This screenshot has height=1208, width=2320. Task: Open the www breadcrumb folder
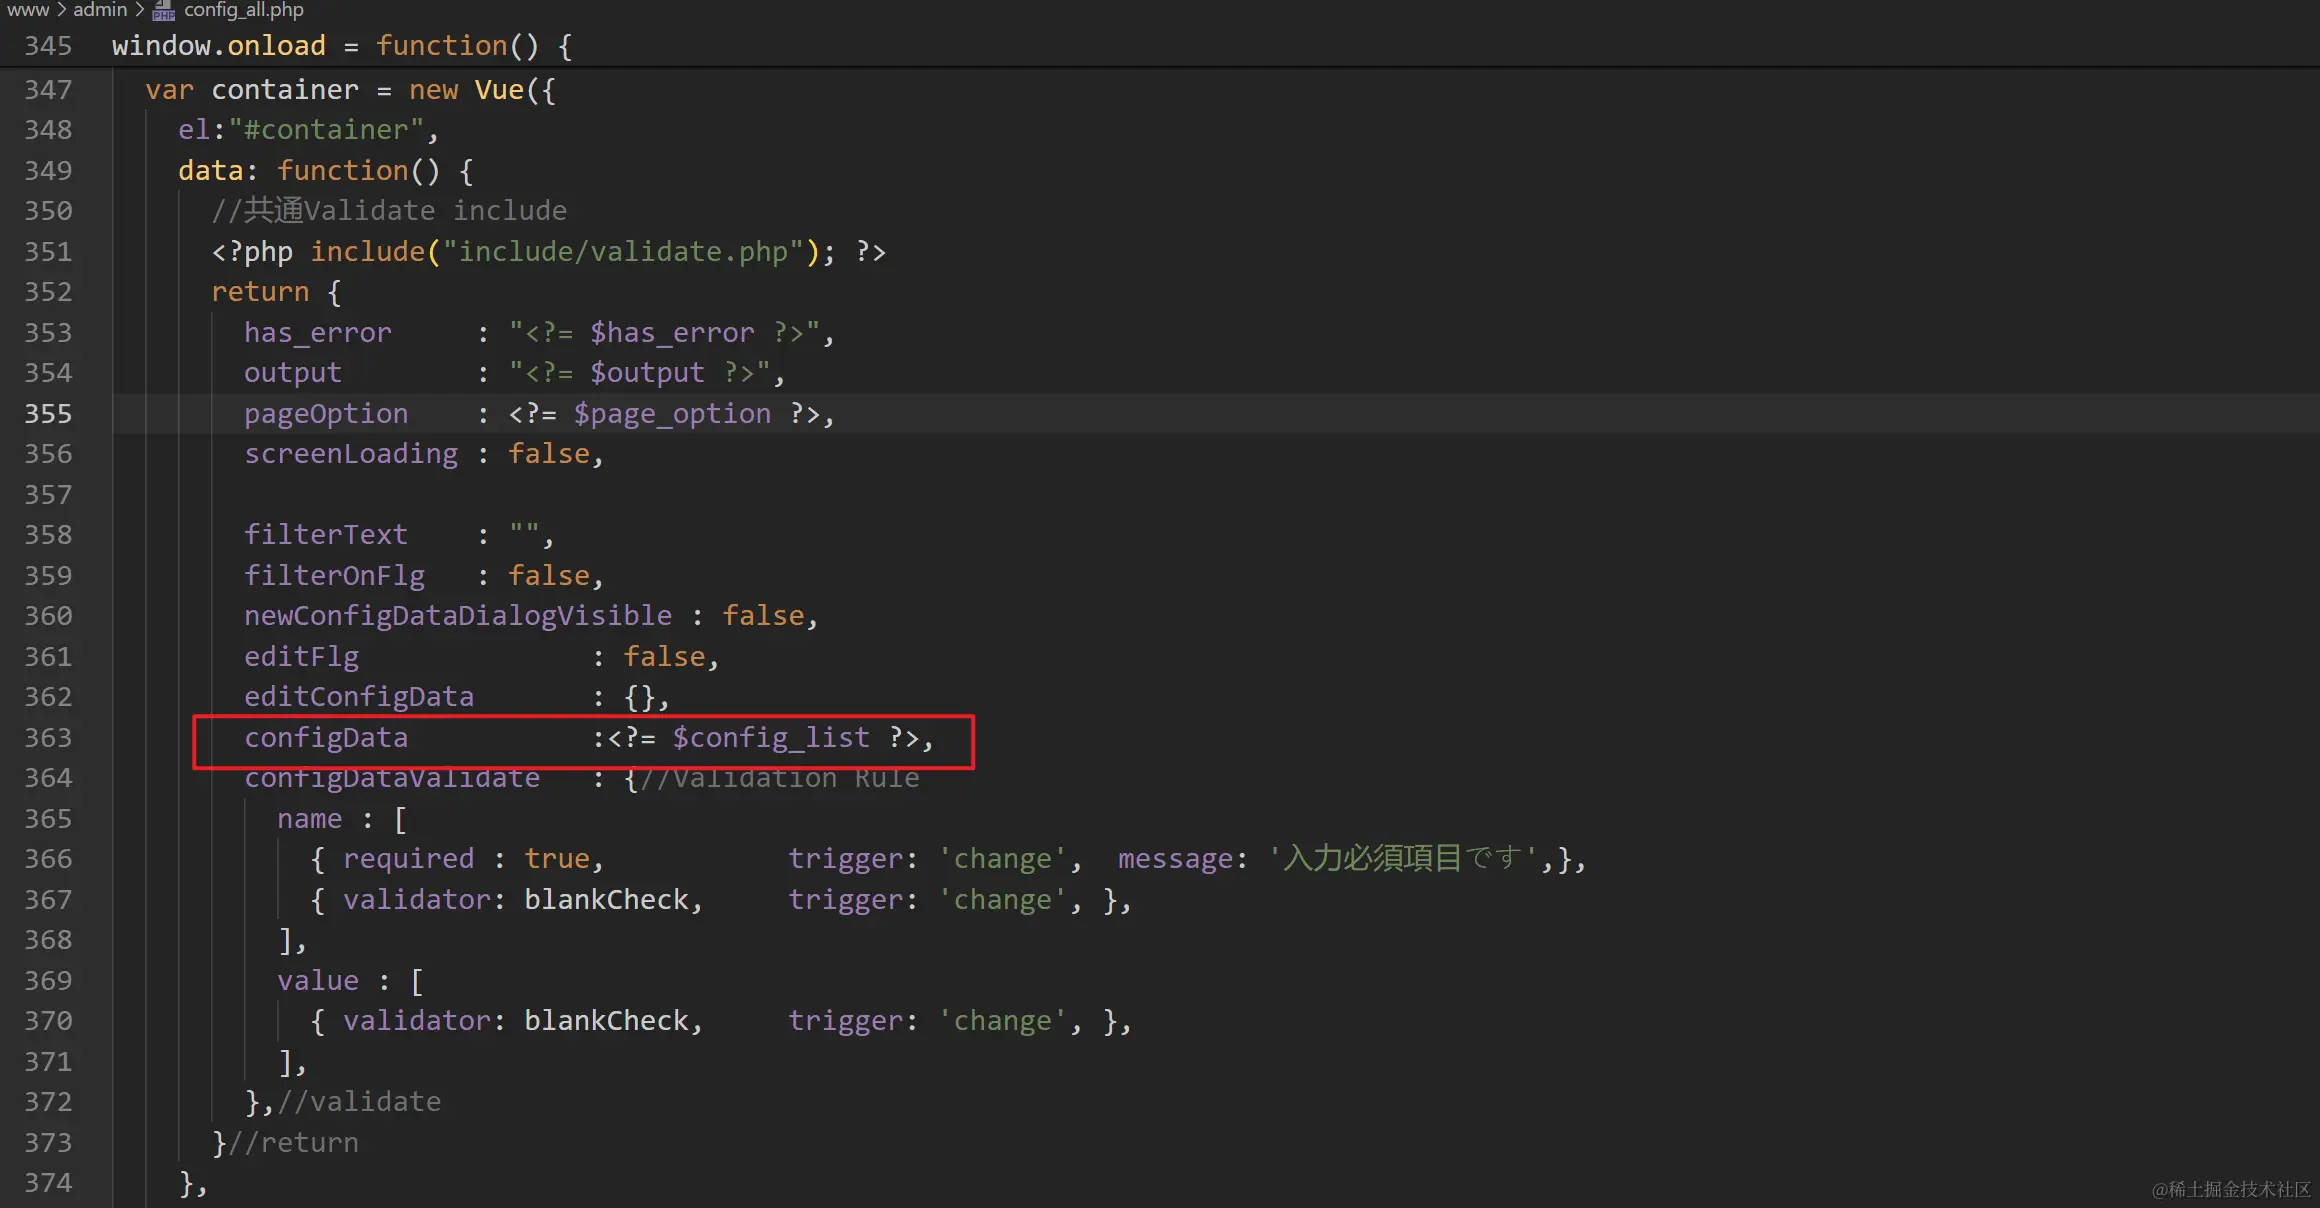(x=27, y=10)
